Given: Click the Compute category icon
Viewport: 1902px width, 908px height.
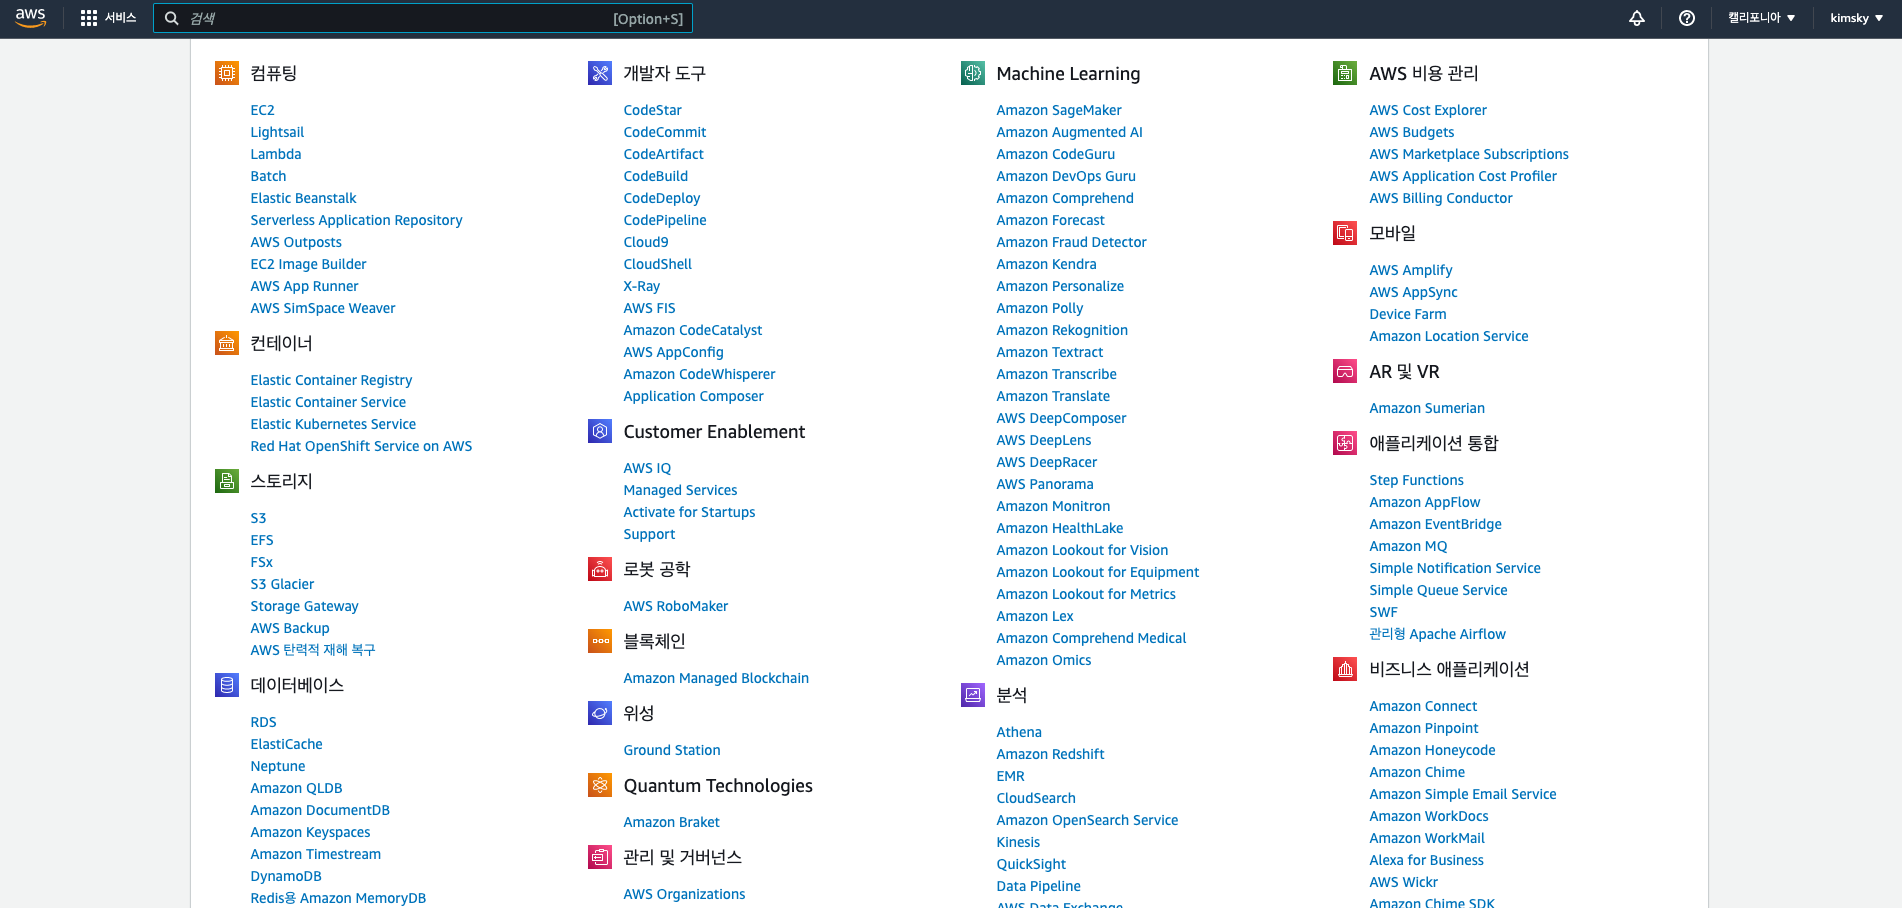Looking at the screenshot, I should click(227, 73).
